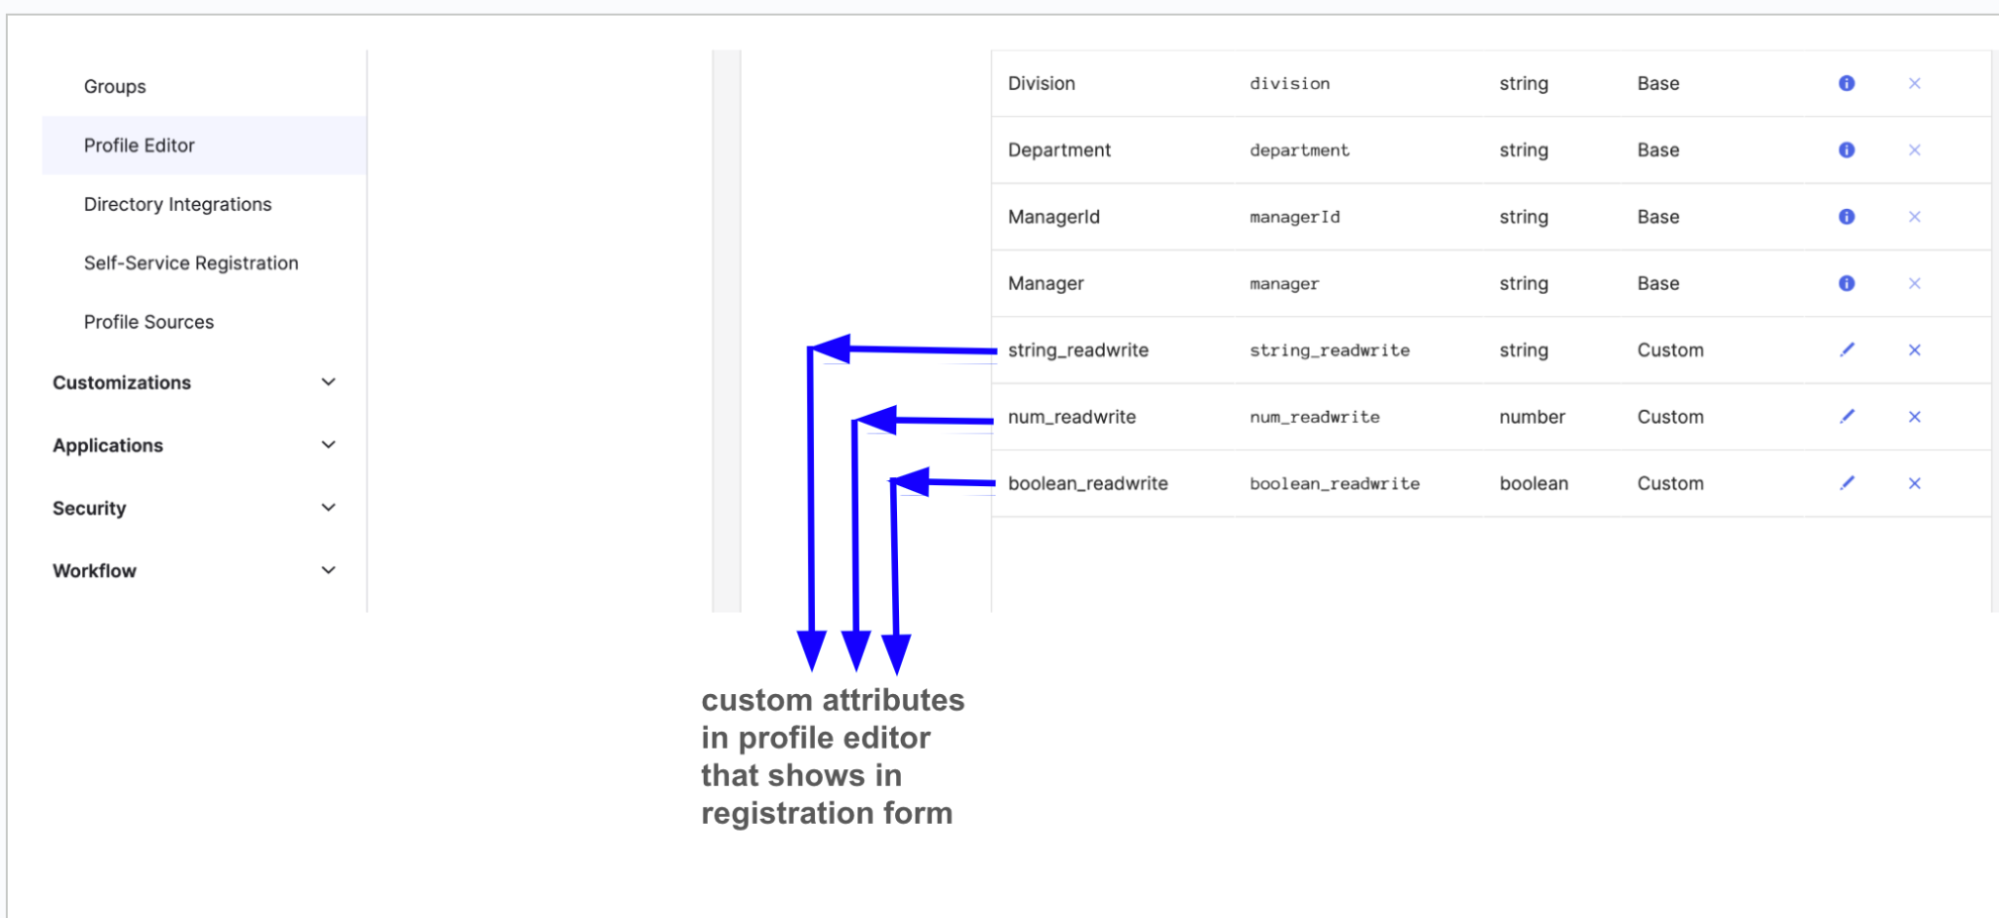
Task: View info icon on the Manager row
Action: [x=1846, y=284]
